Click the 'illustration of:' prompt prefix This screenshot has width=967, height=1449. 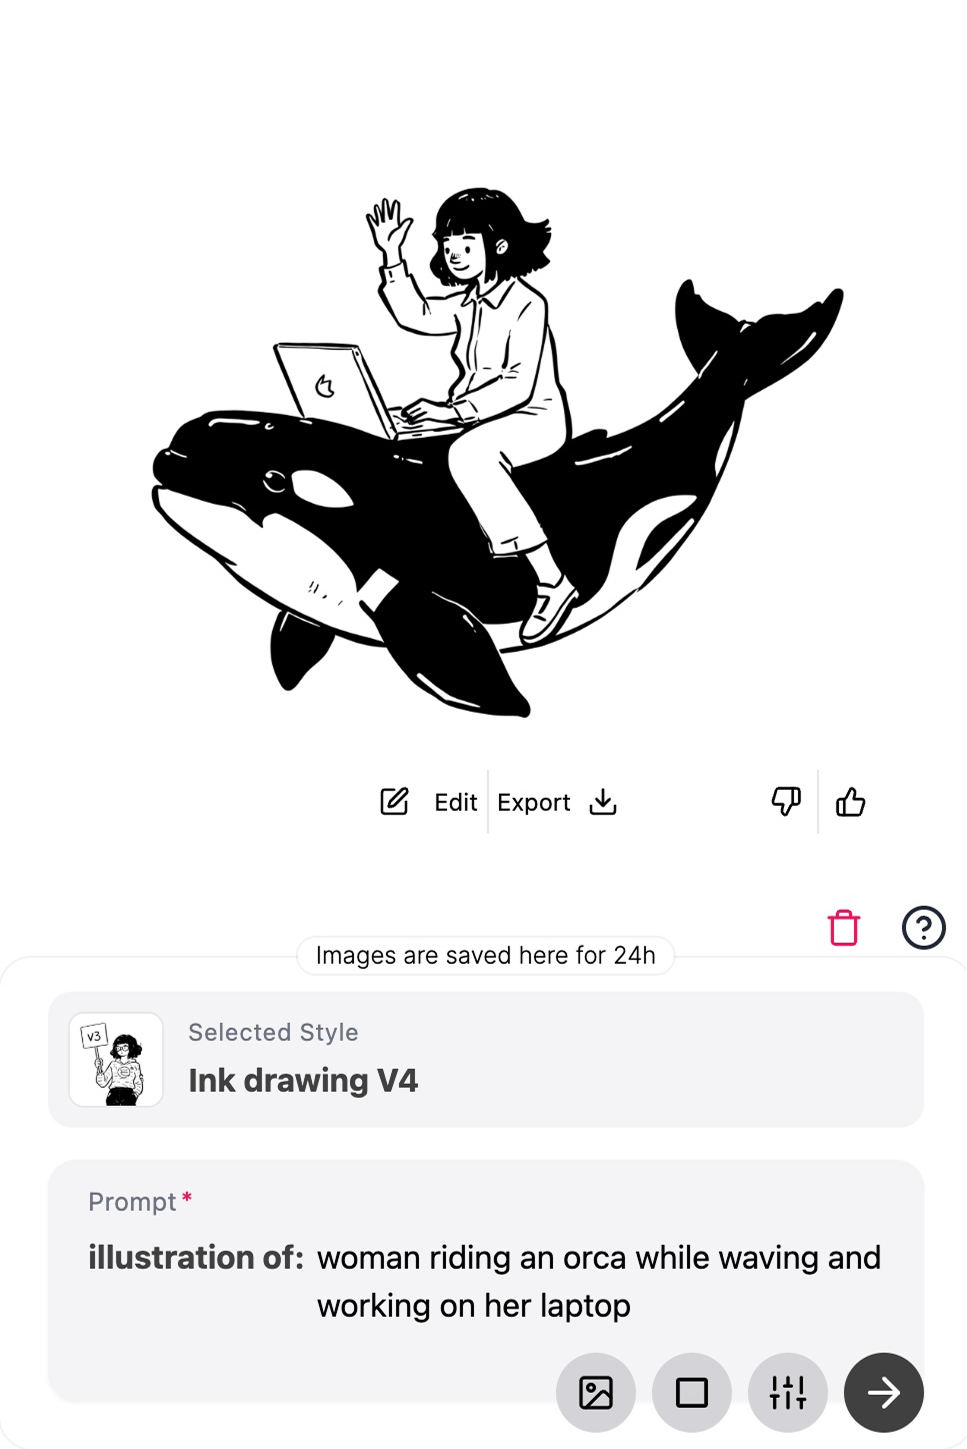[196, 1258]
